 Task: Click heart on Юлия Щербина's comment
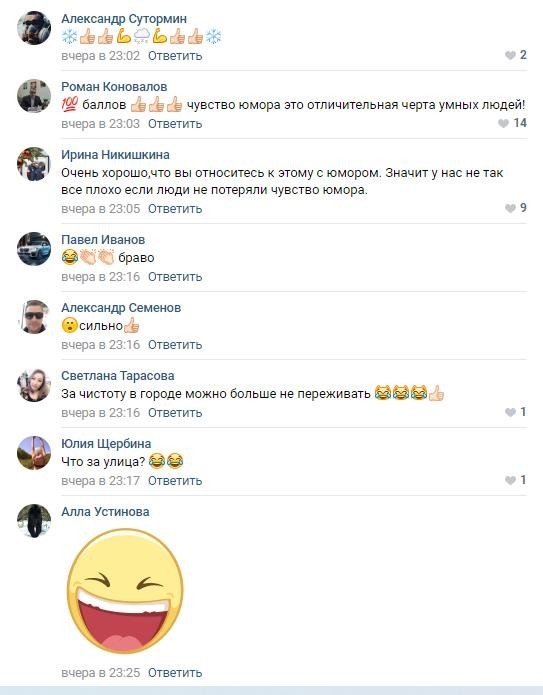coord(510,480)
